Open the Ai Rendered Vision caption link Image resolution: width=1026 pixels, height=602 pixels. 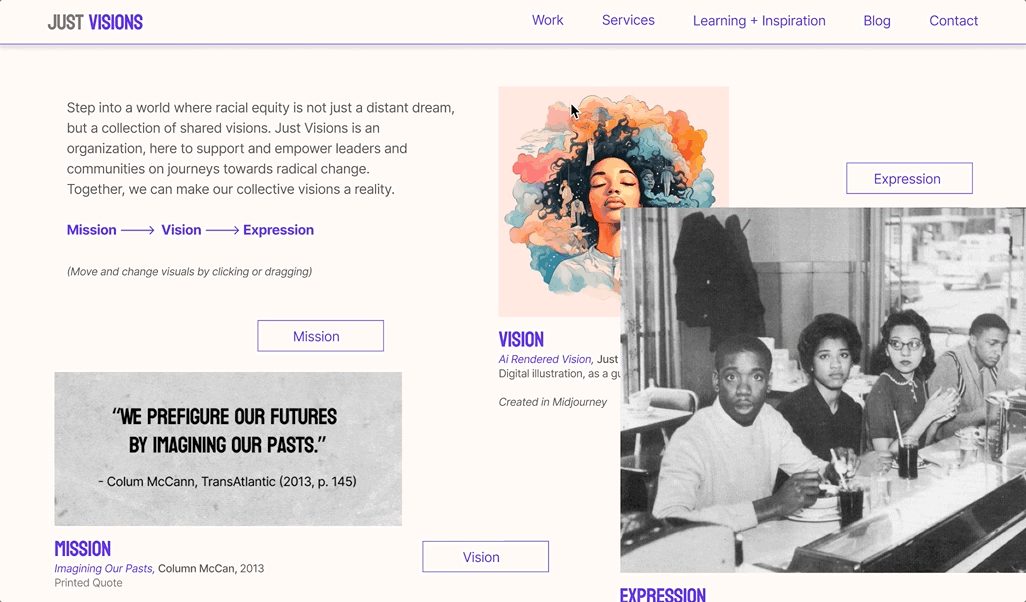tap(545, 359)
